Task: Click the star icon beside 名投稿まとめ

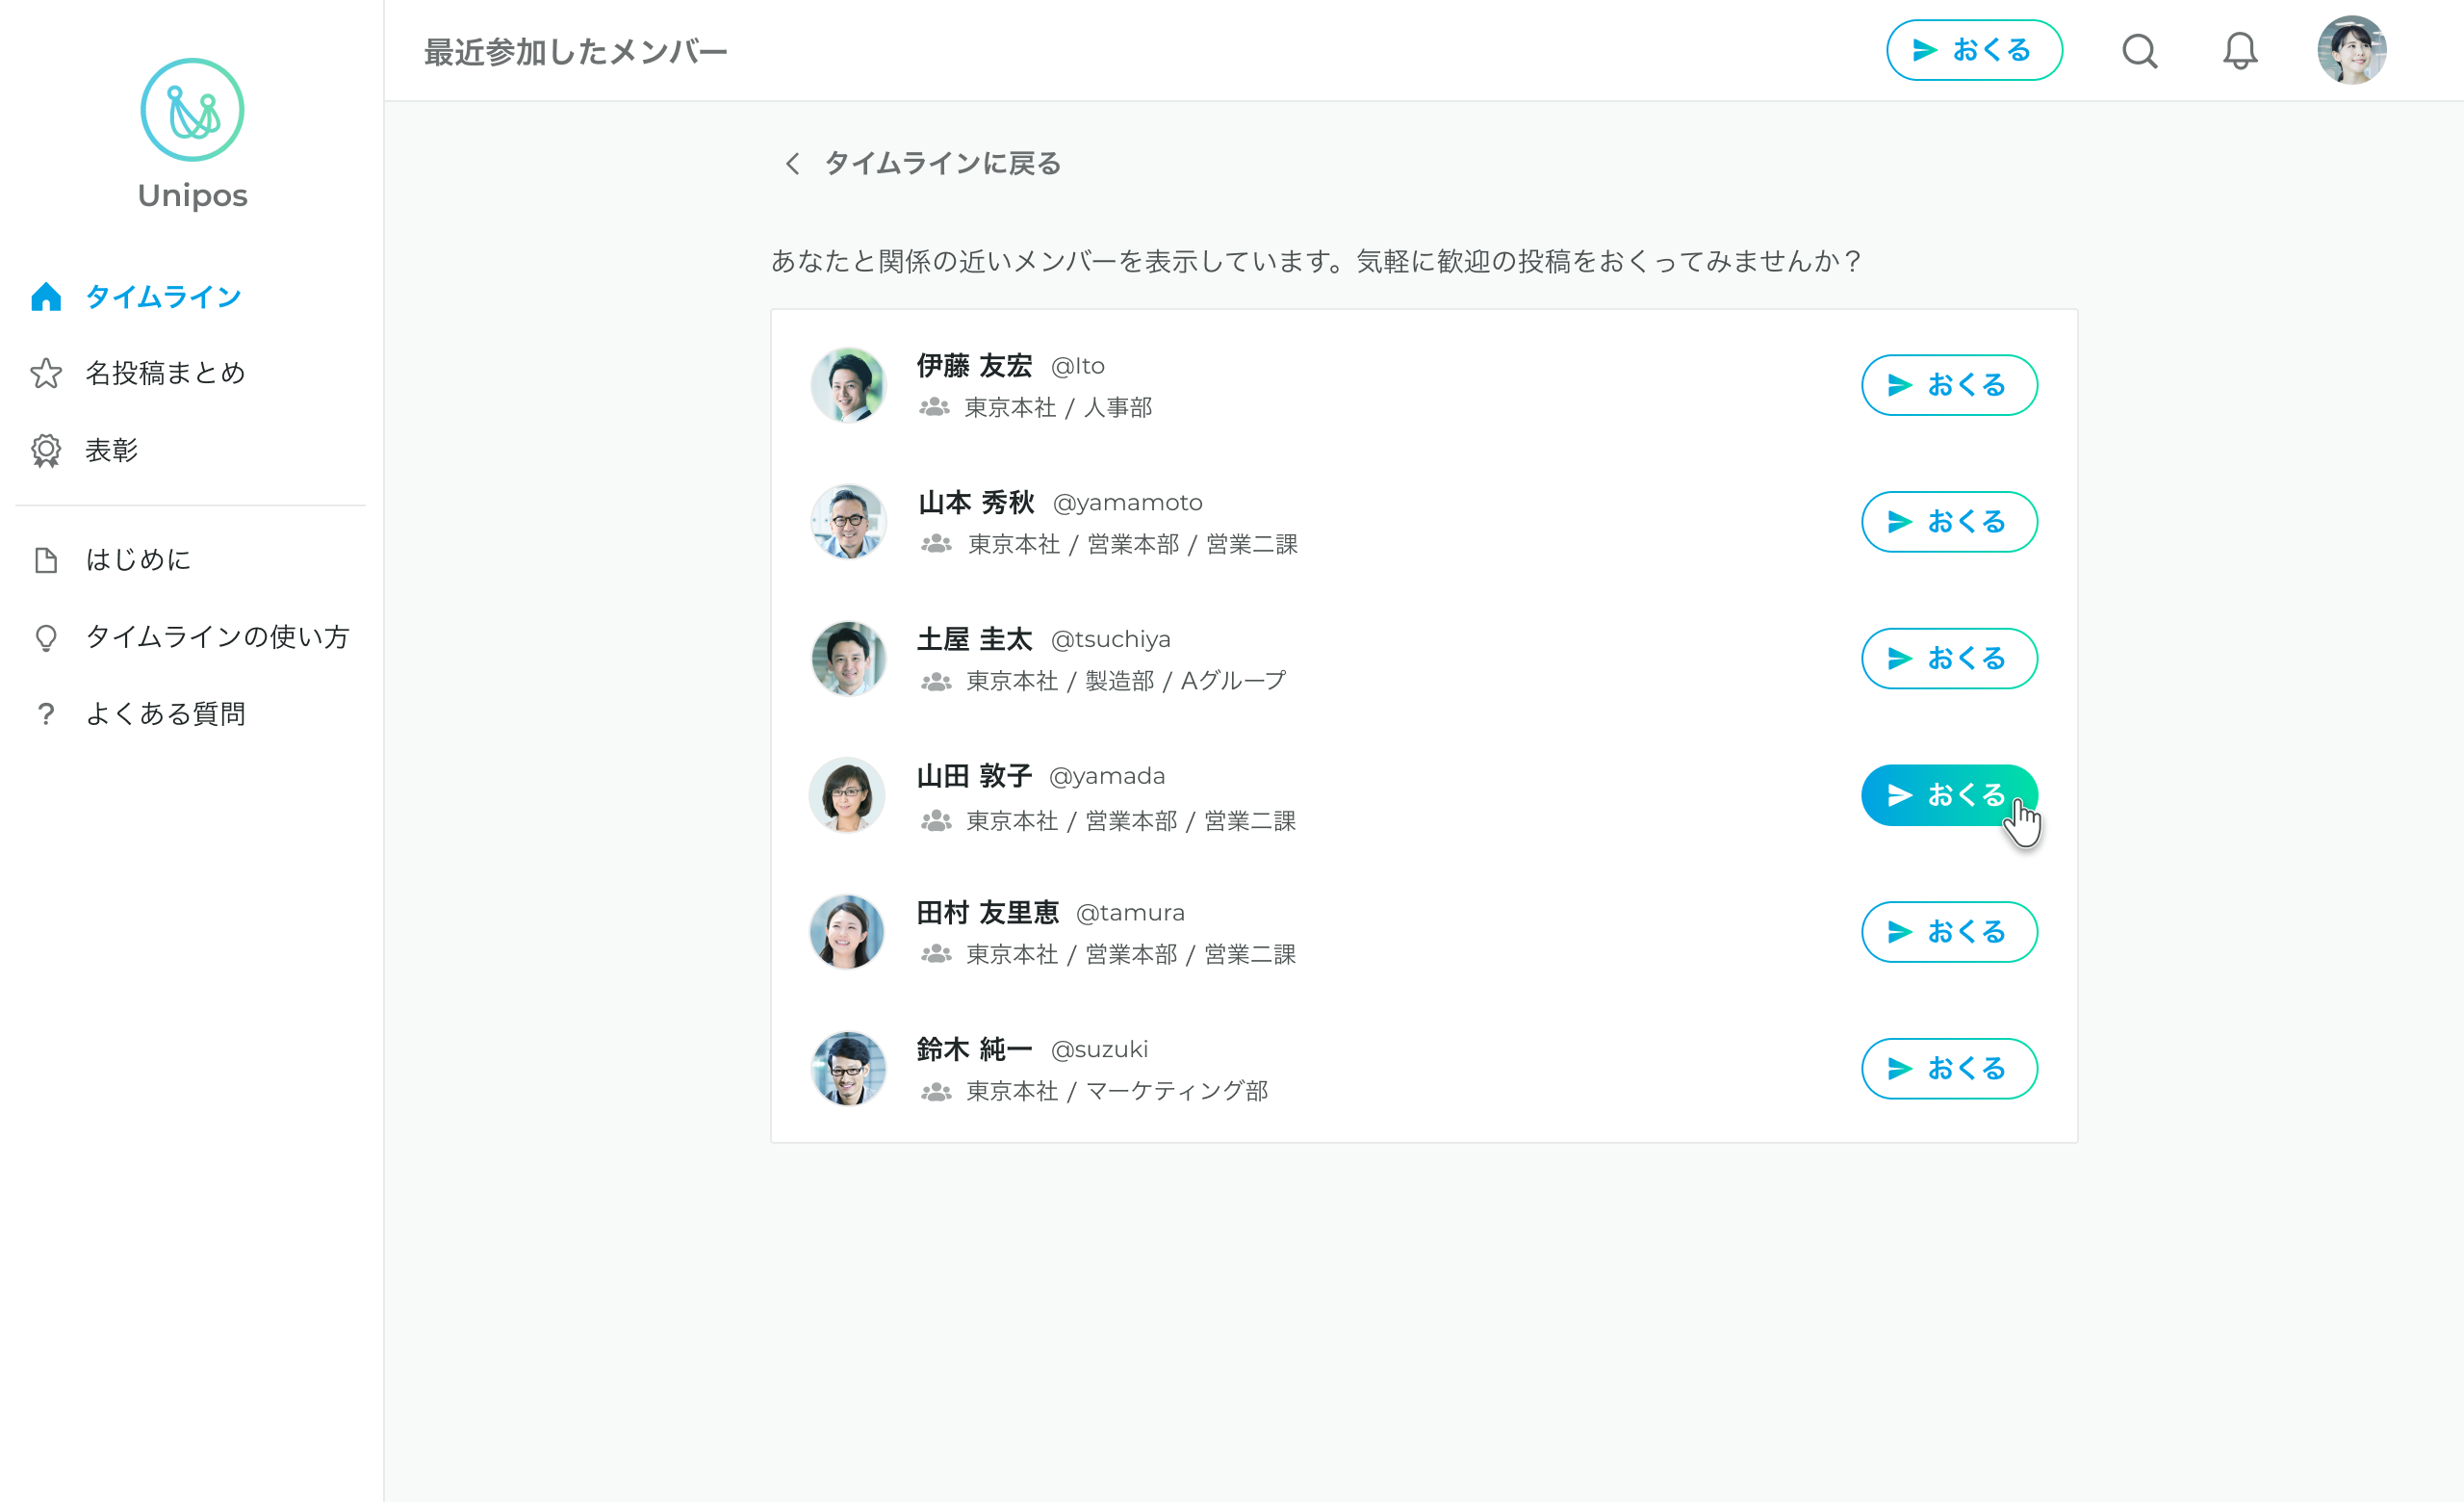Action: (x=46, y=373)
